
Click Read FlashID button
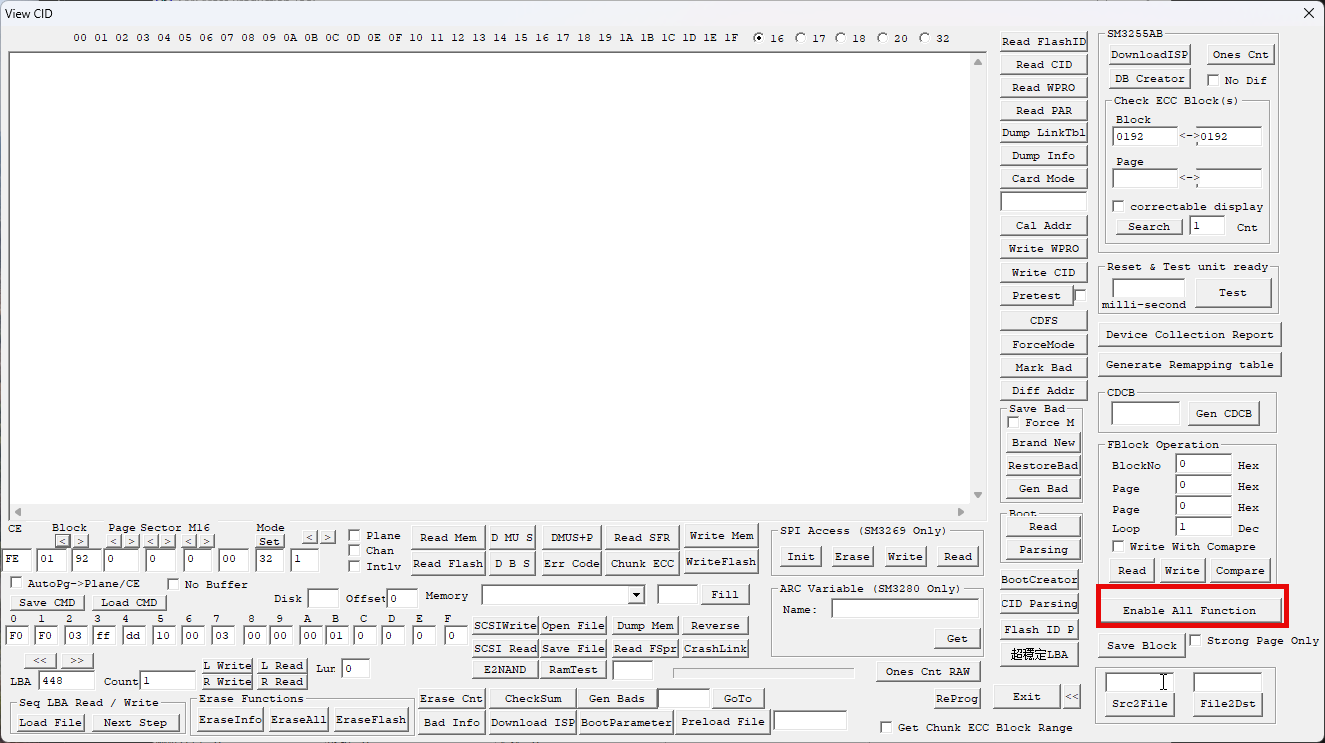click(1043, 42)
